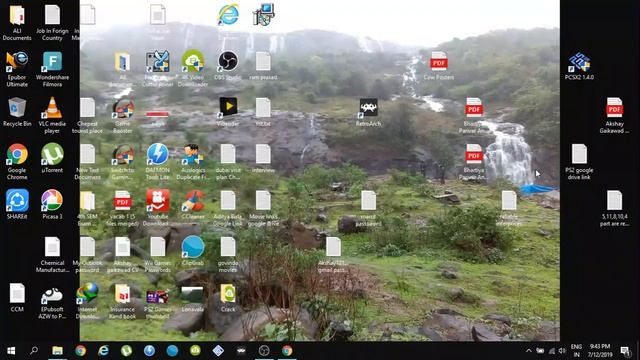640x360 pixels.
Task: Open Windows Start menu
Action: [11, 351]
